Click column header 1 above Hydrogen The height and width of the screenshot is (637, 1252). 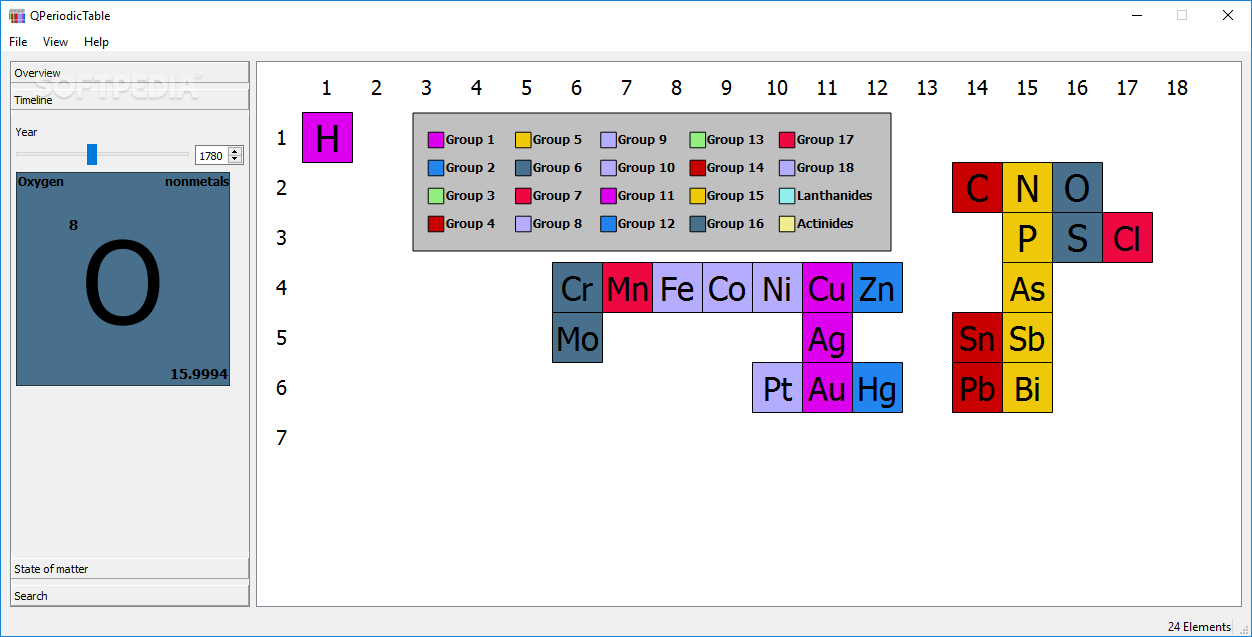pyautogui.click(x=327, y=88)
